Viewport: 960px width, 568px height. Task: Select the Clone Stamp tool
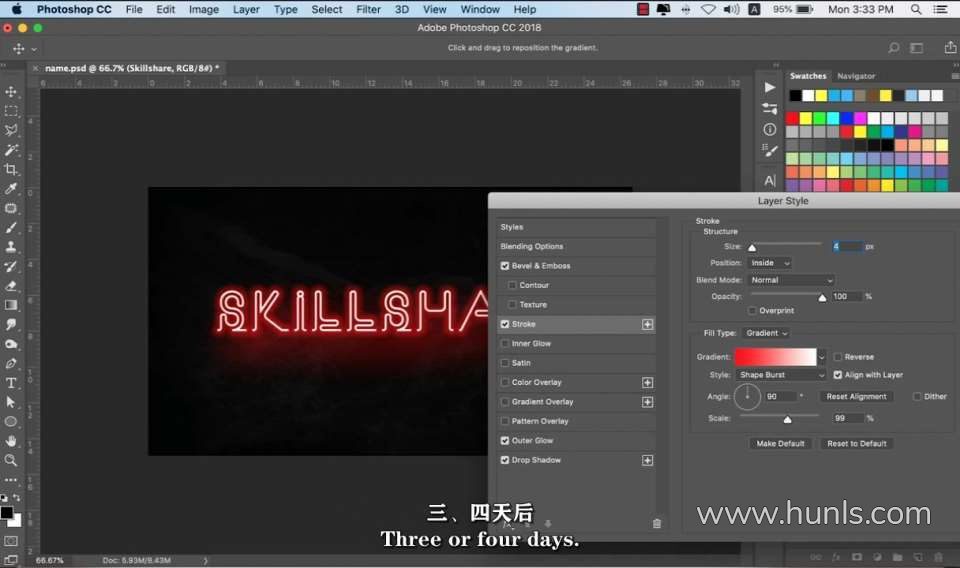[x=11, y=247]
